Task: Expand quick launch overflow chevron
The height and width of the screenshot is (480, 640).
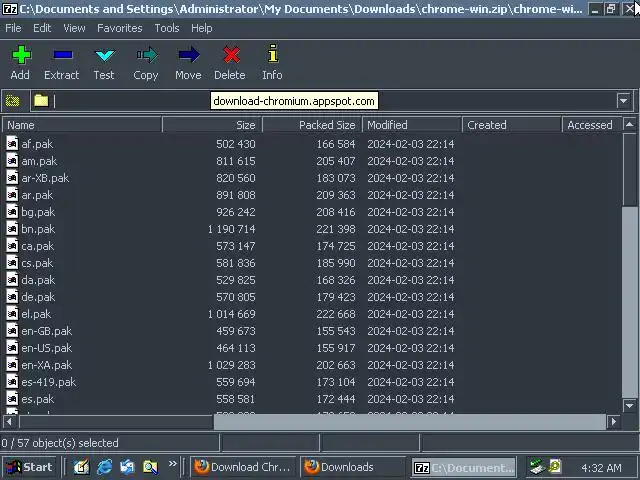Action: [x=173, y=464]
